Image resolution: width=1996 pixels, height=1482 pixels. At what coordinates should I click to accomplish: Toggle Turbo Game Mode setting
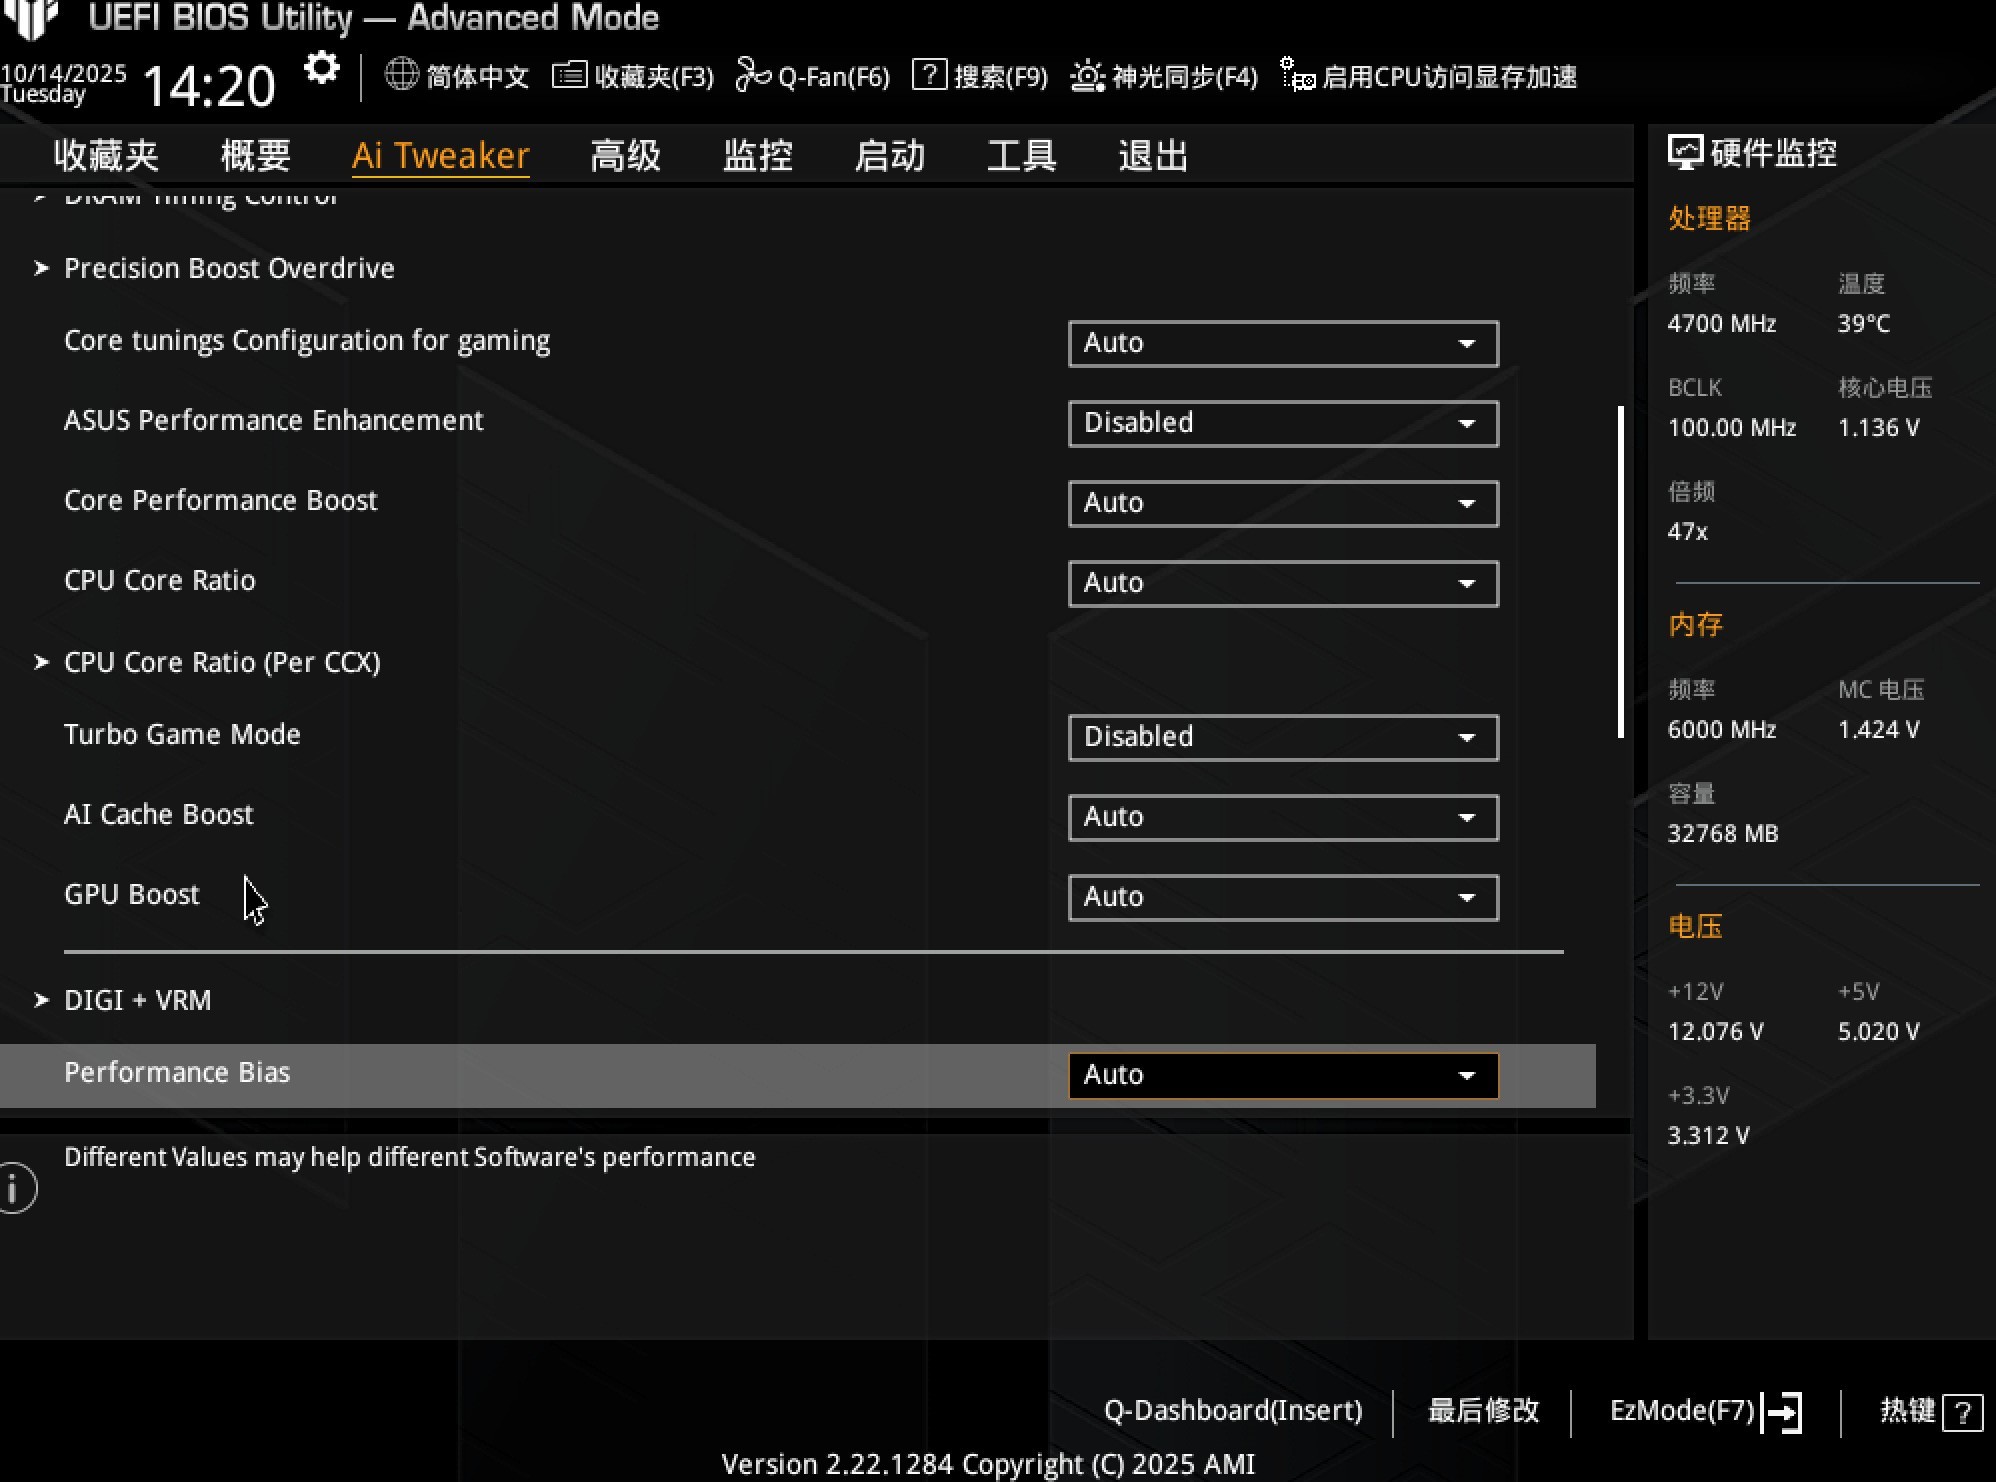1283,737
